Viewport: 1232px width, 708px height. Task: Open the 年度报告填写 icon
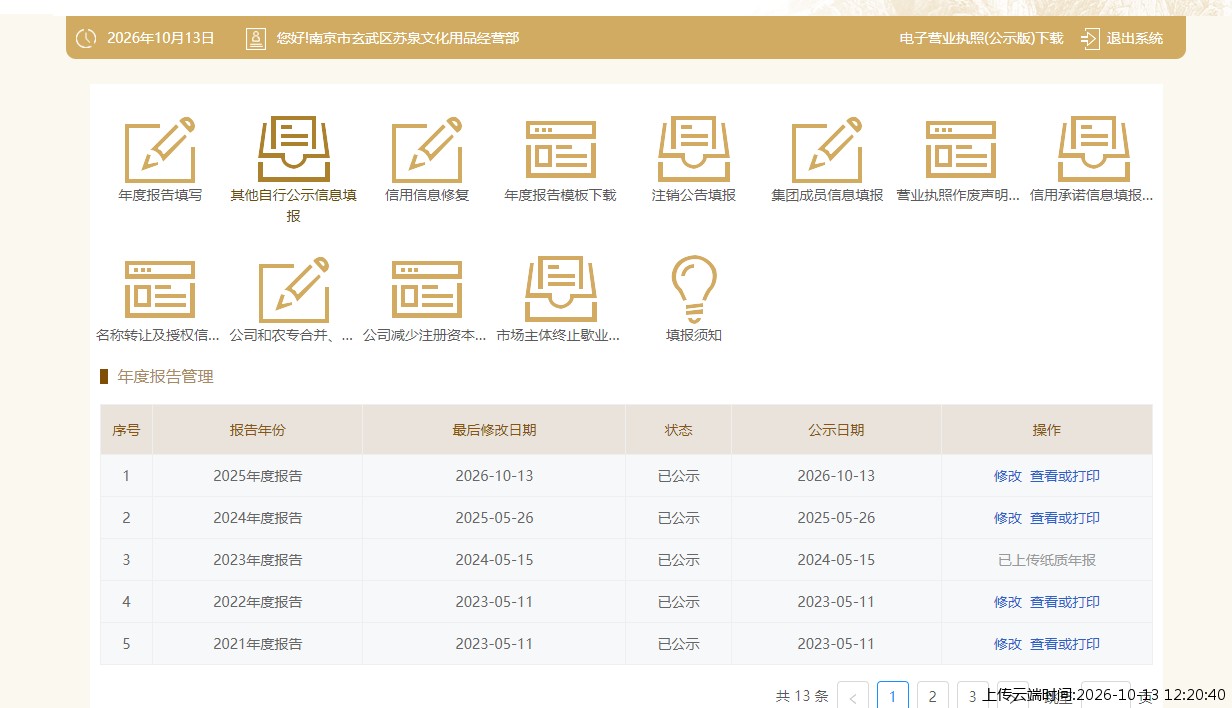[160, 150]
